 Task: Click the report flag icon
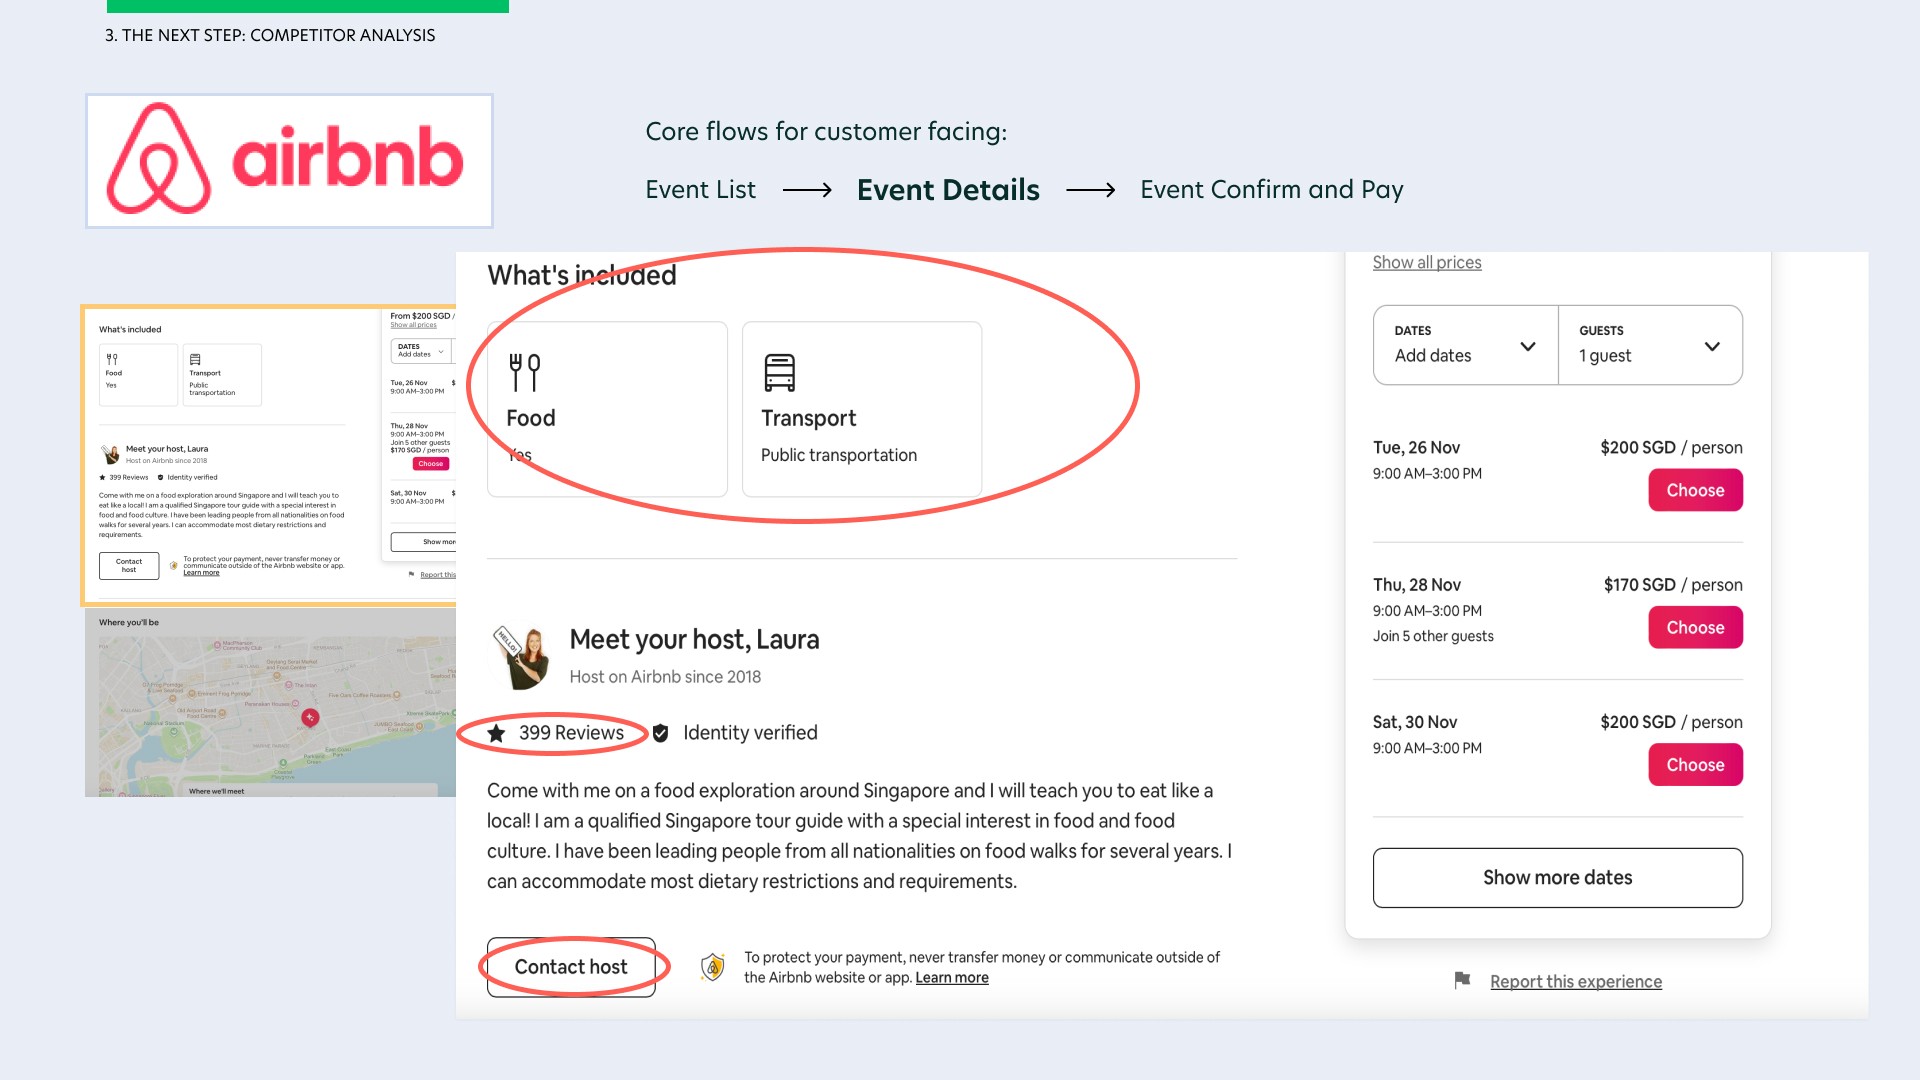1462,980
